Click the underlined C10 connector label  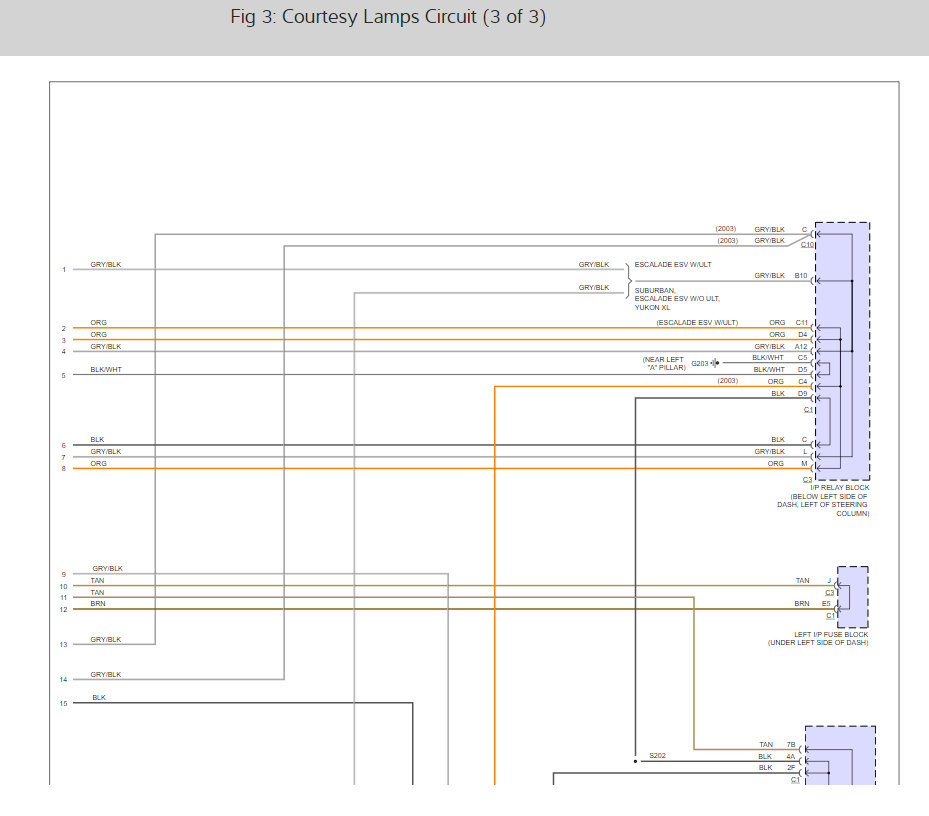pyautogui.click(x=808, y=246)
